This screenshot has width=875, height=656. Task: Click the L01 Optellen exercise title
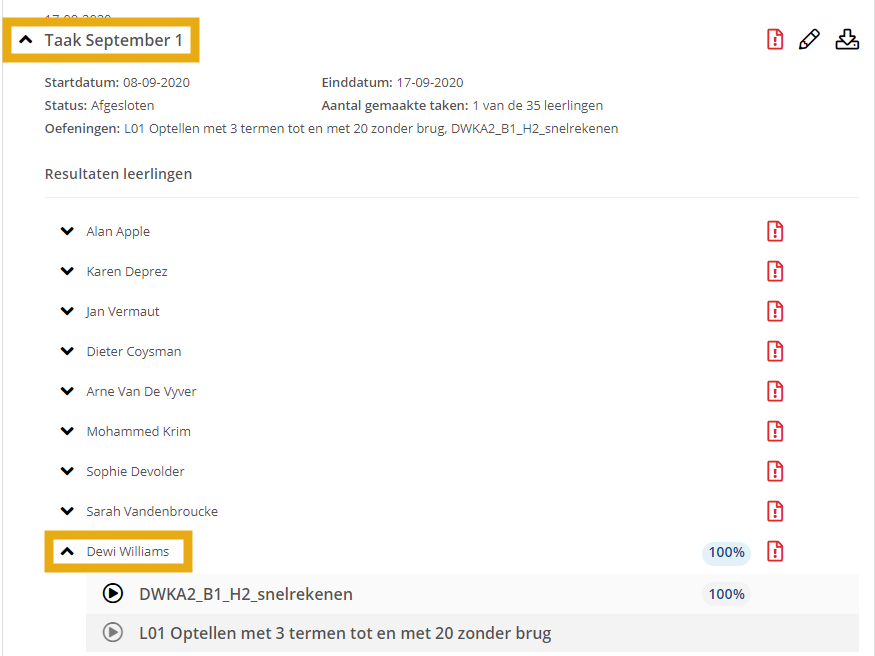(345, 633)
